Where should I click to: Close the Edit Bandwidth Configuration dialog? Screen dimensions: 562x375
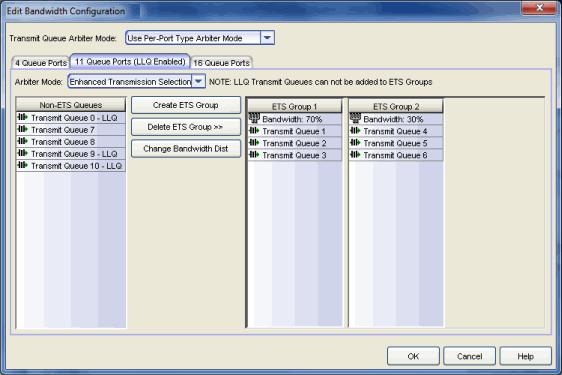540,8
